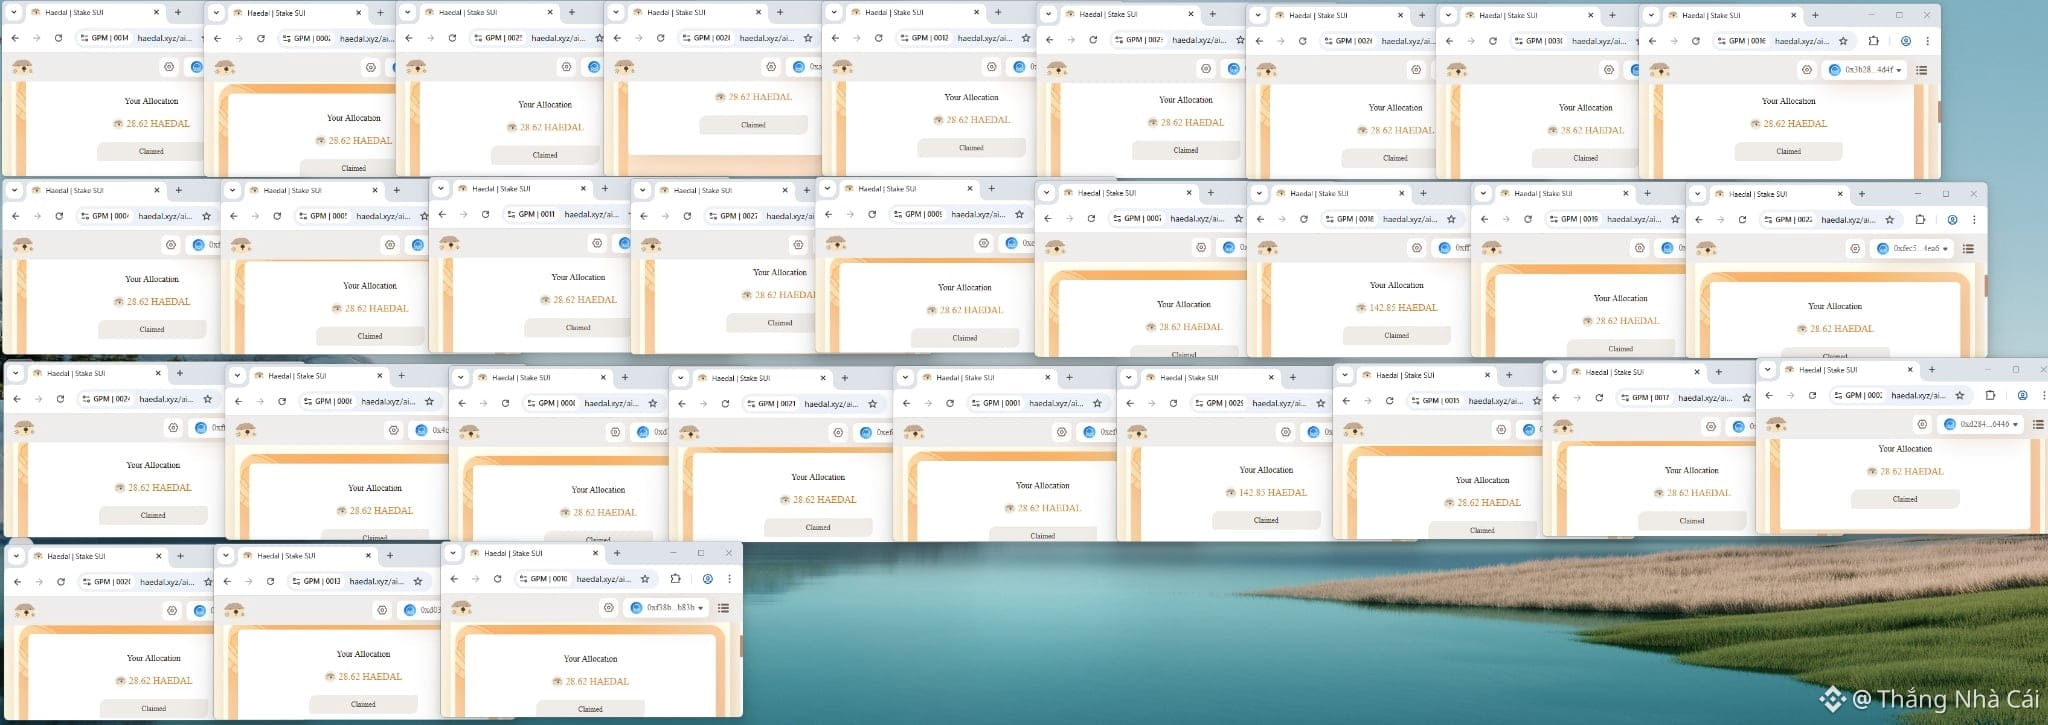Bookmark the page in the 0xfec5...4ea6 window

click(x=1889, y=220)
